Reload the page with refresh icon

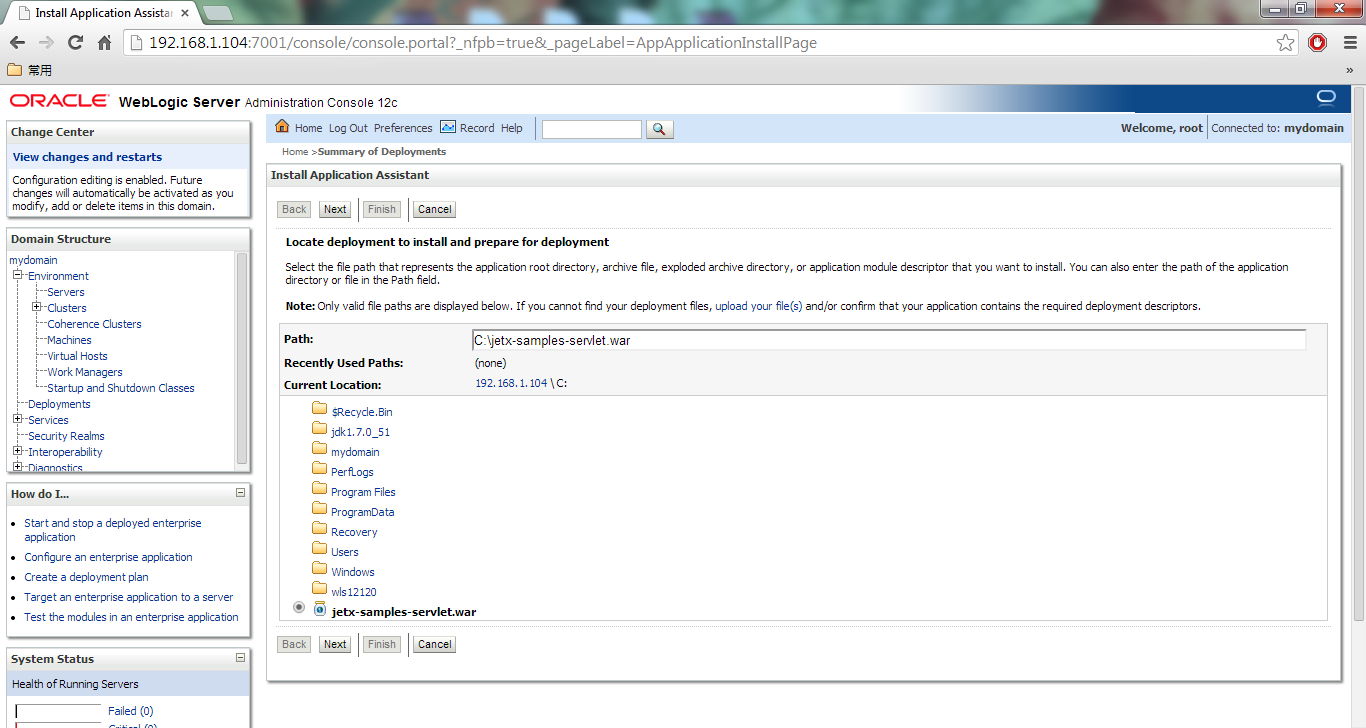75,43
